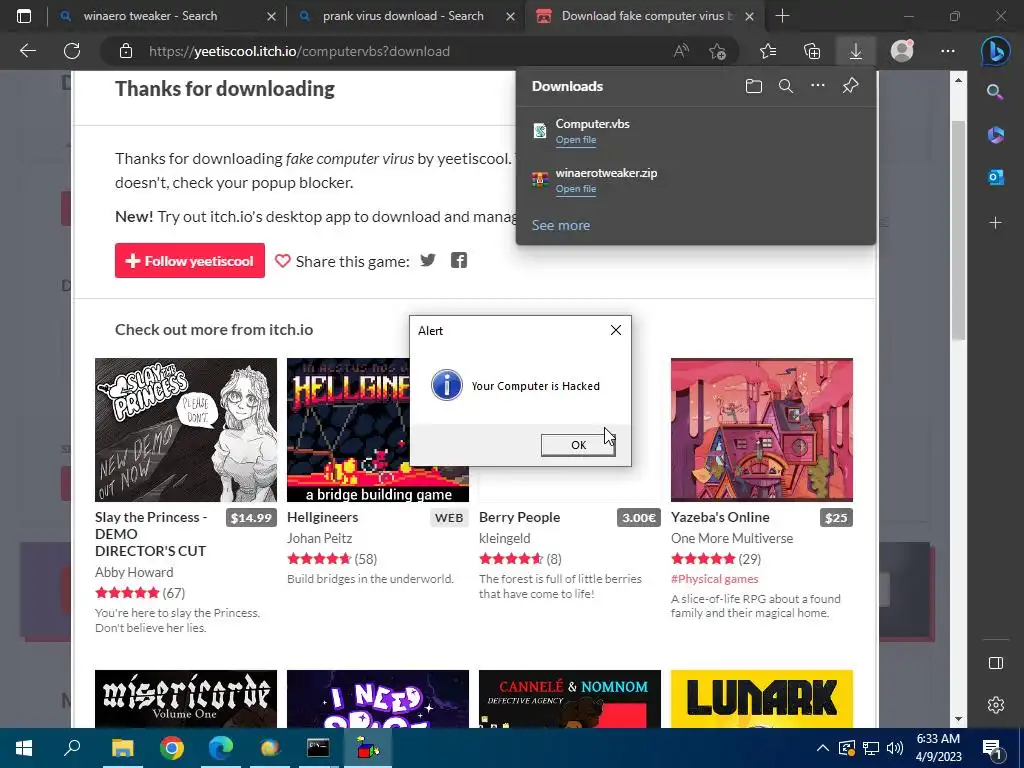Add a sidebar app with plus icon
Viewport: 1024px width, 768px height.
tap(995, 223)
